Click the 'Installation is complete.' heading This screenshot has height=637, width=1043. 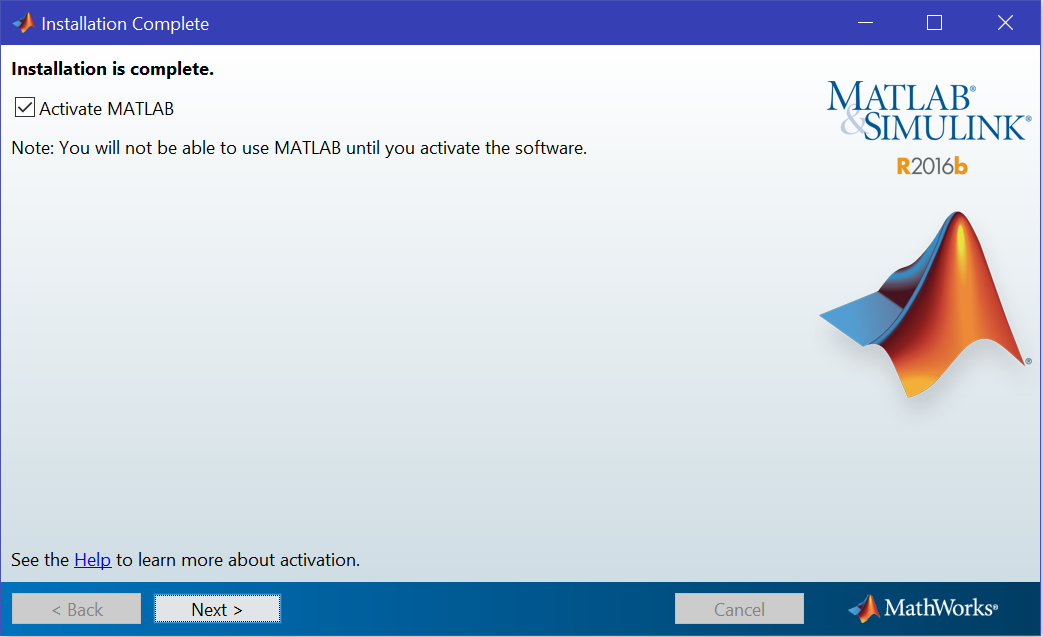[x=112, y=69]
